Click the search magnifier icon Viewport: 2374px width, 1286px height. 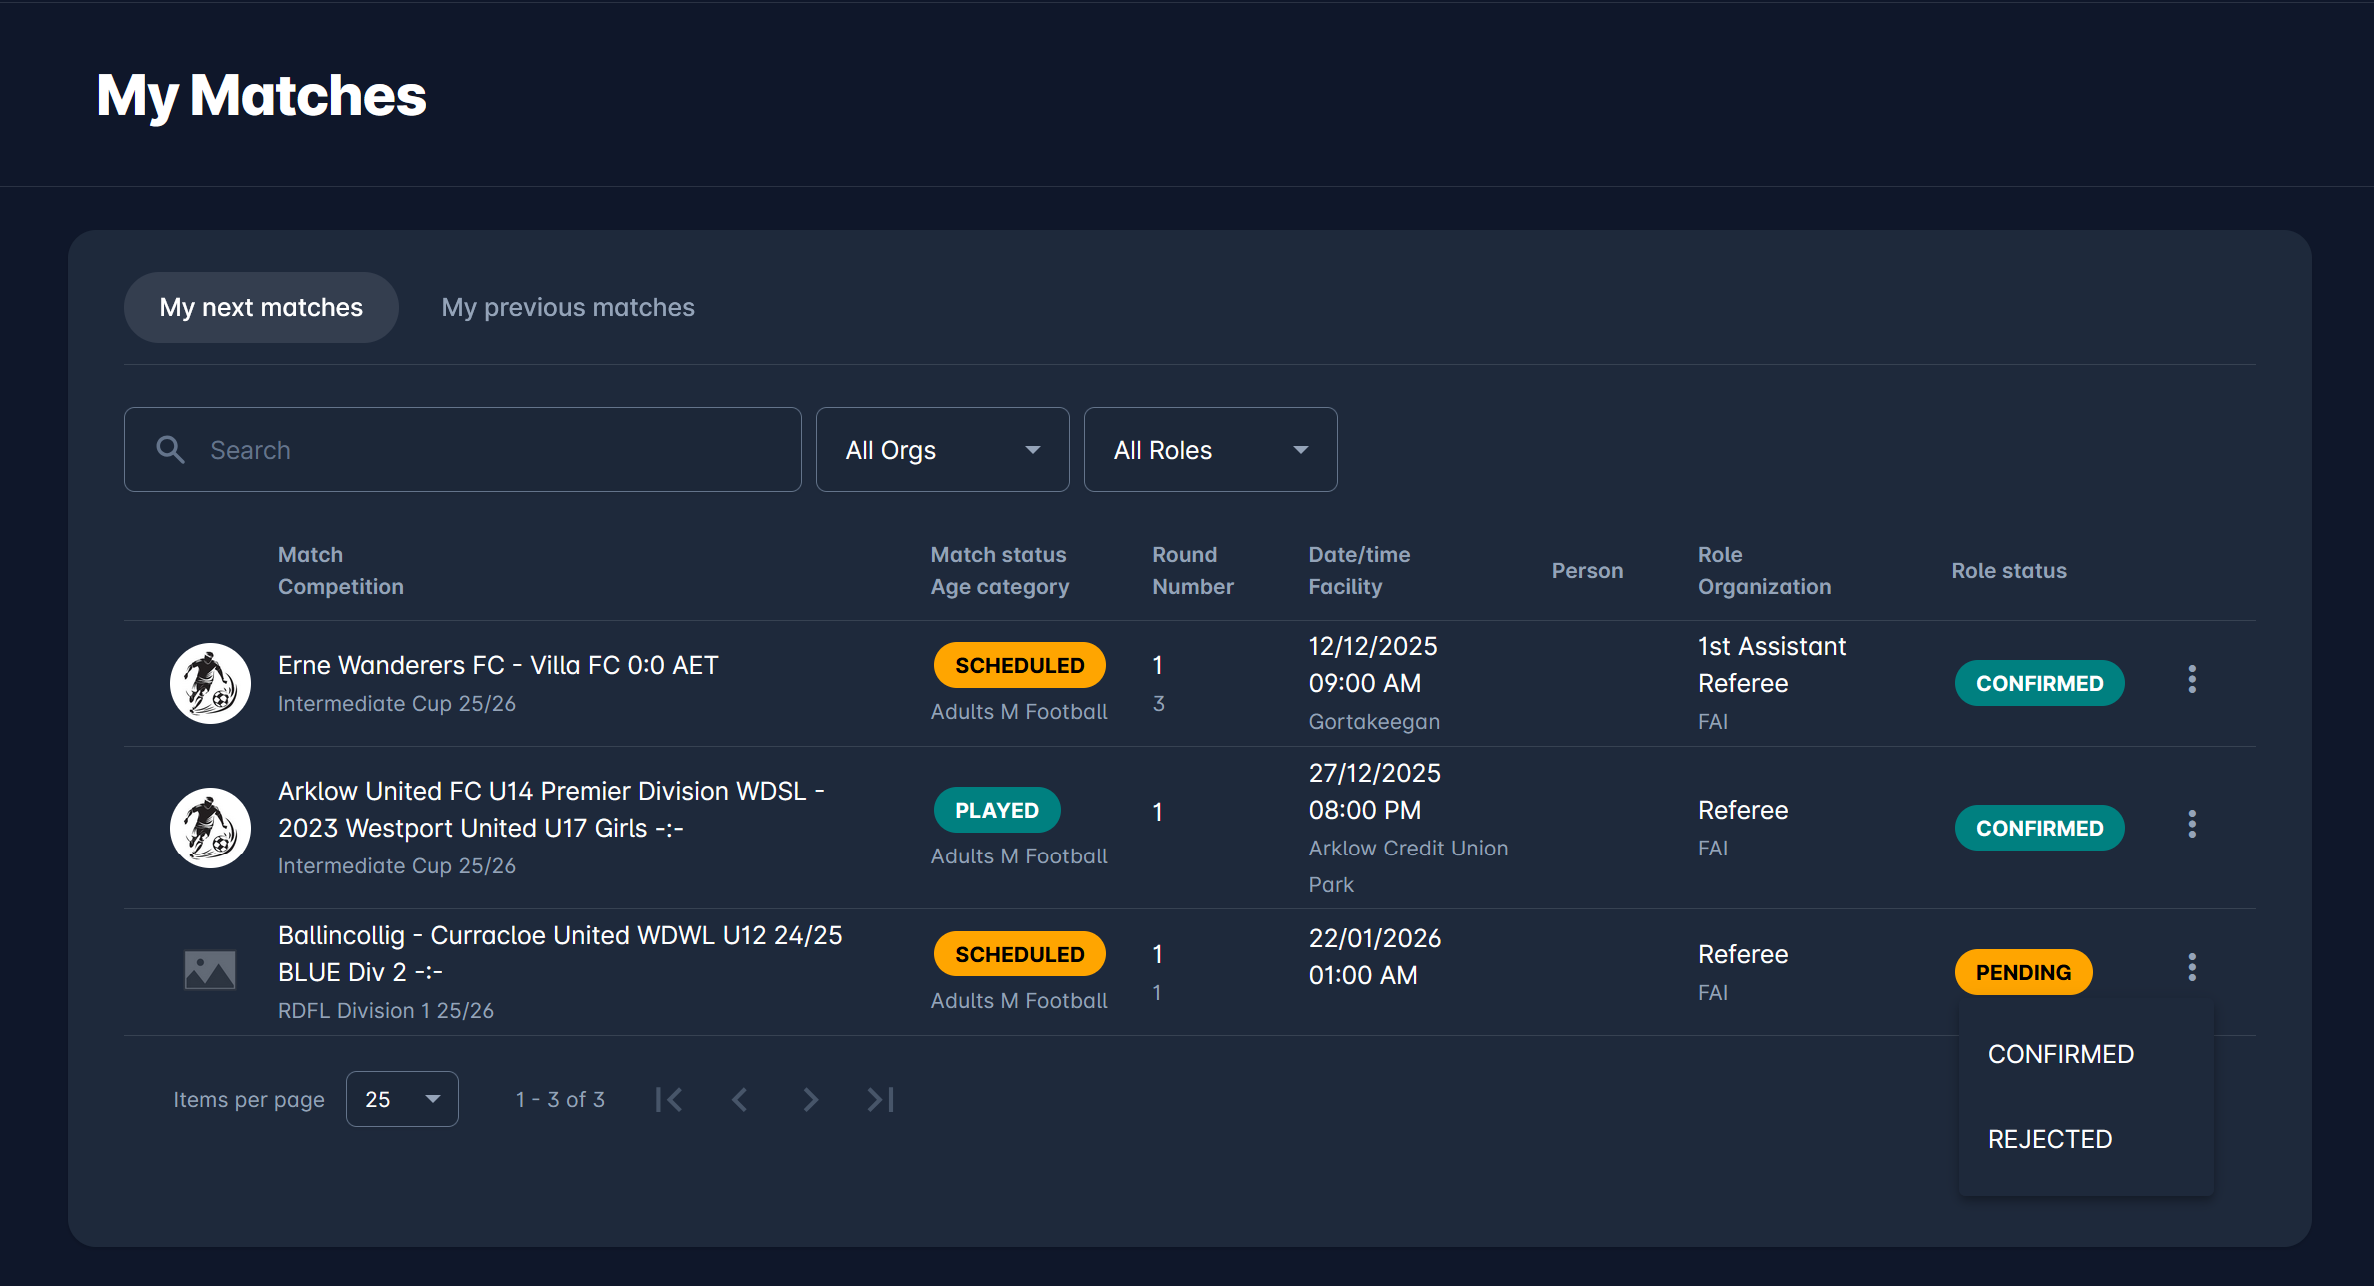(170, 450)
